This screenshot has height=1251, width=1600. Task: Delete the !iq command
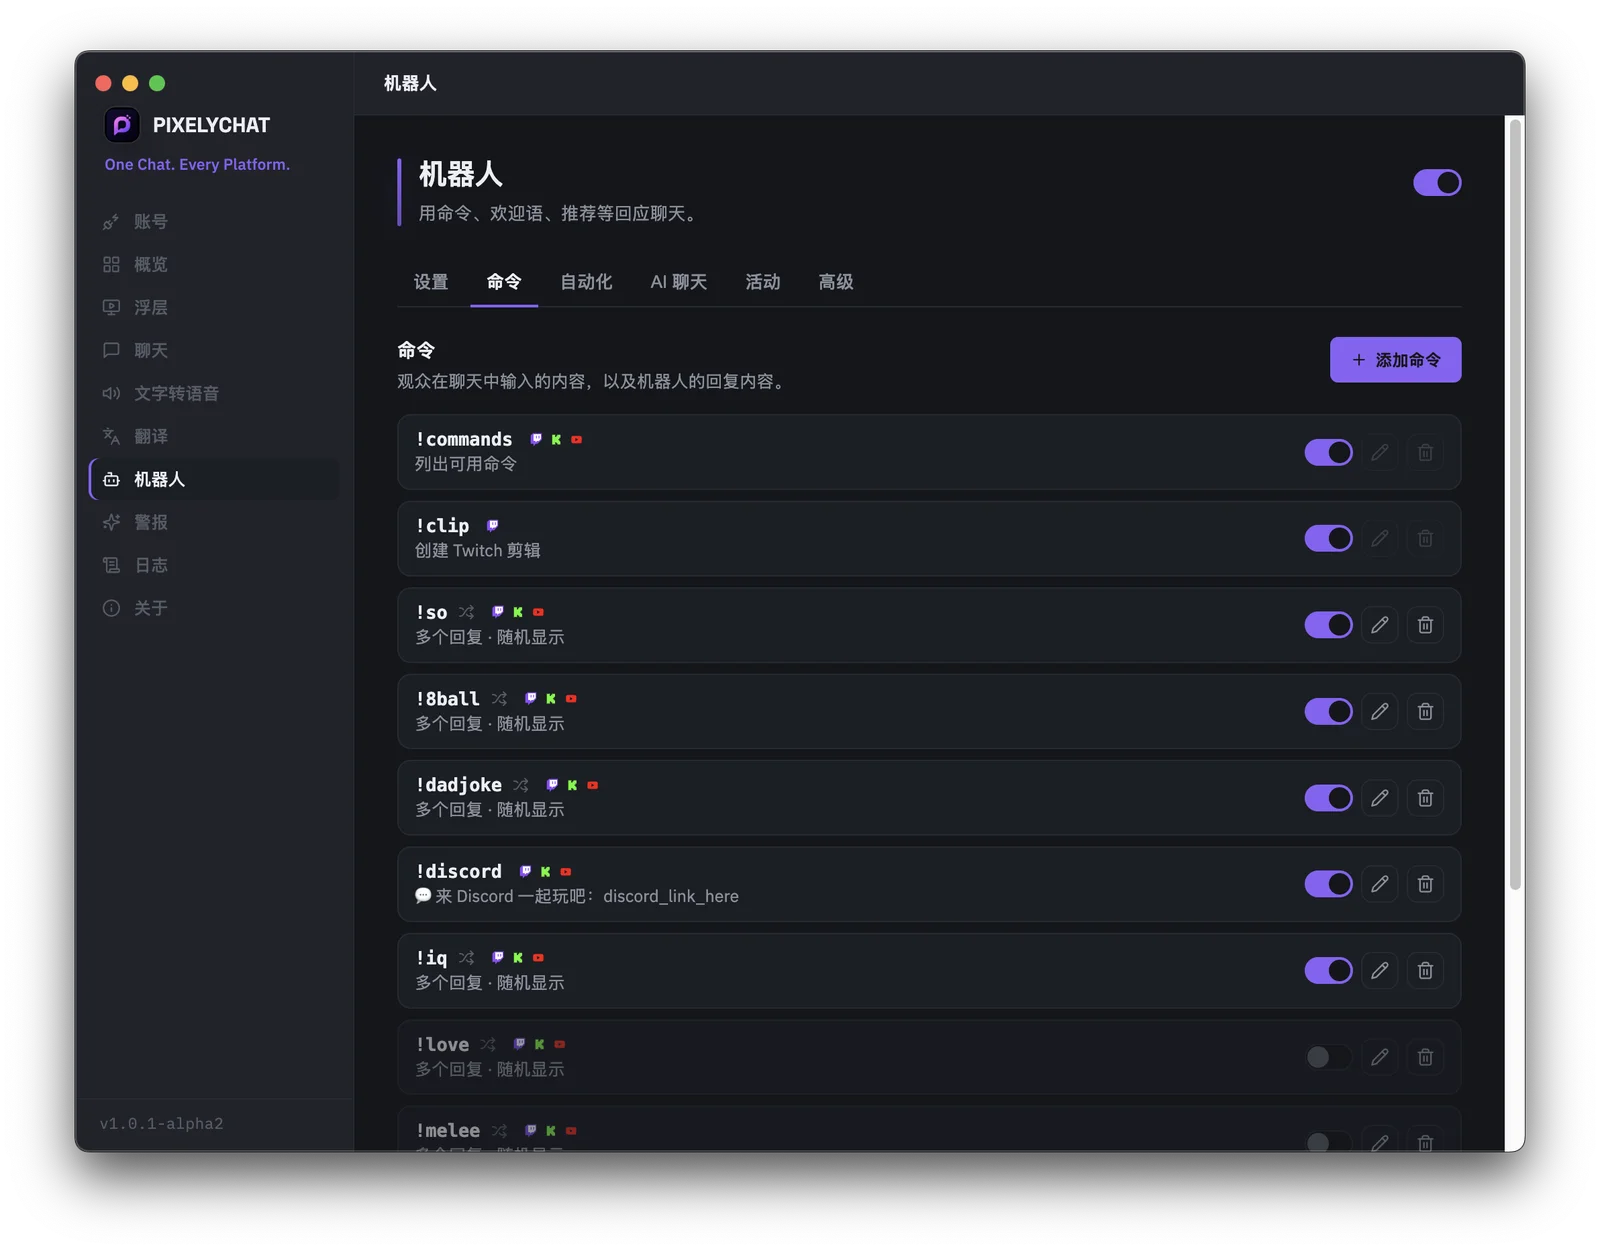1425,970
